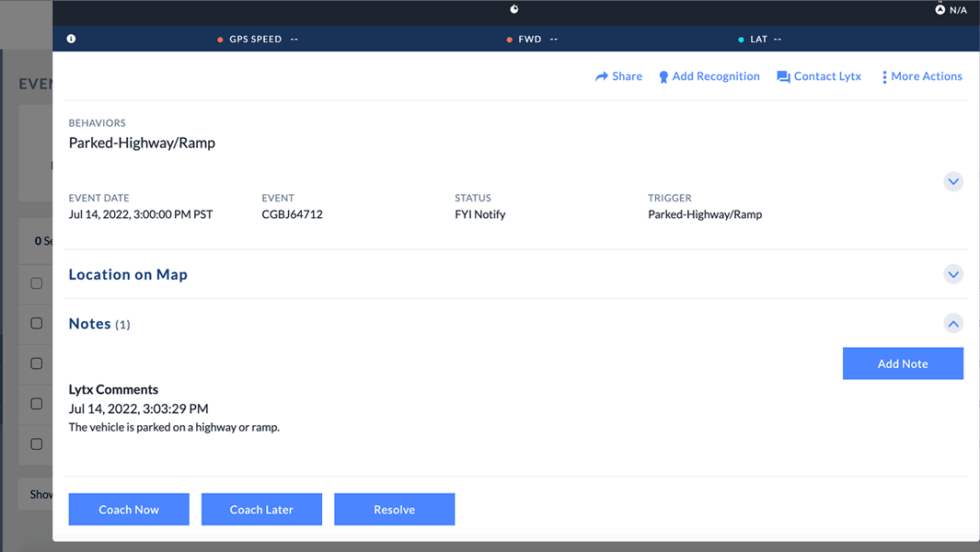Click the Location on Map heading
This screenshot has height=552, width=980.
(x=128, y=275)
